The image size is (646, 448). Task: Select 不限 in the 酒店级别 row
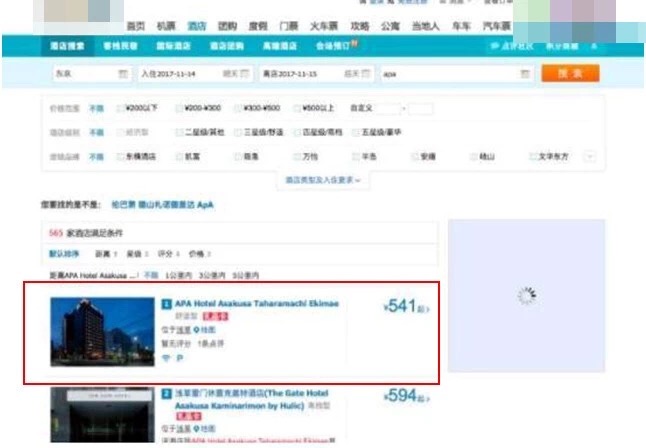pos(97,132)
